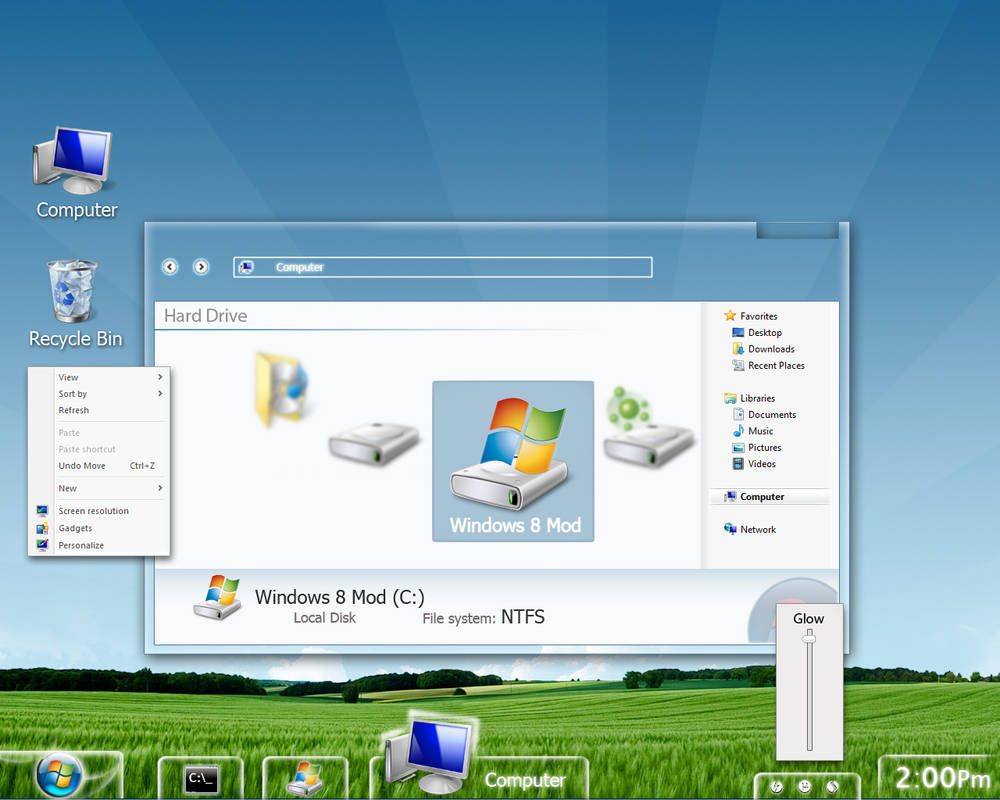Click the Downloads folder icon in sidebar
The width and height of the screenshot is (1000, 800).
(x=739, y=349)
